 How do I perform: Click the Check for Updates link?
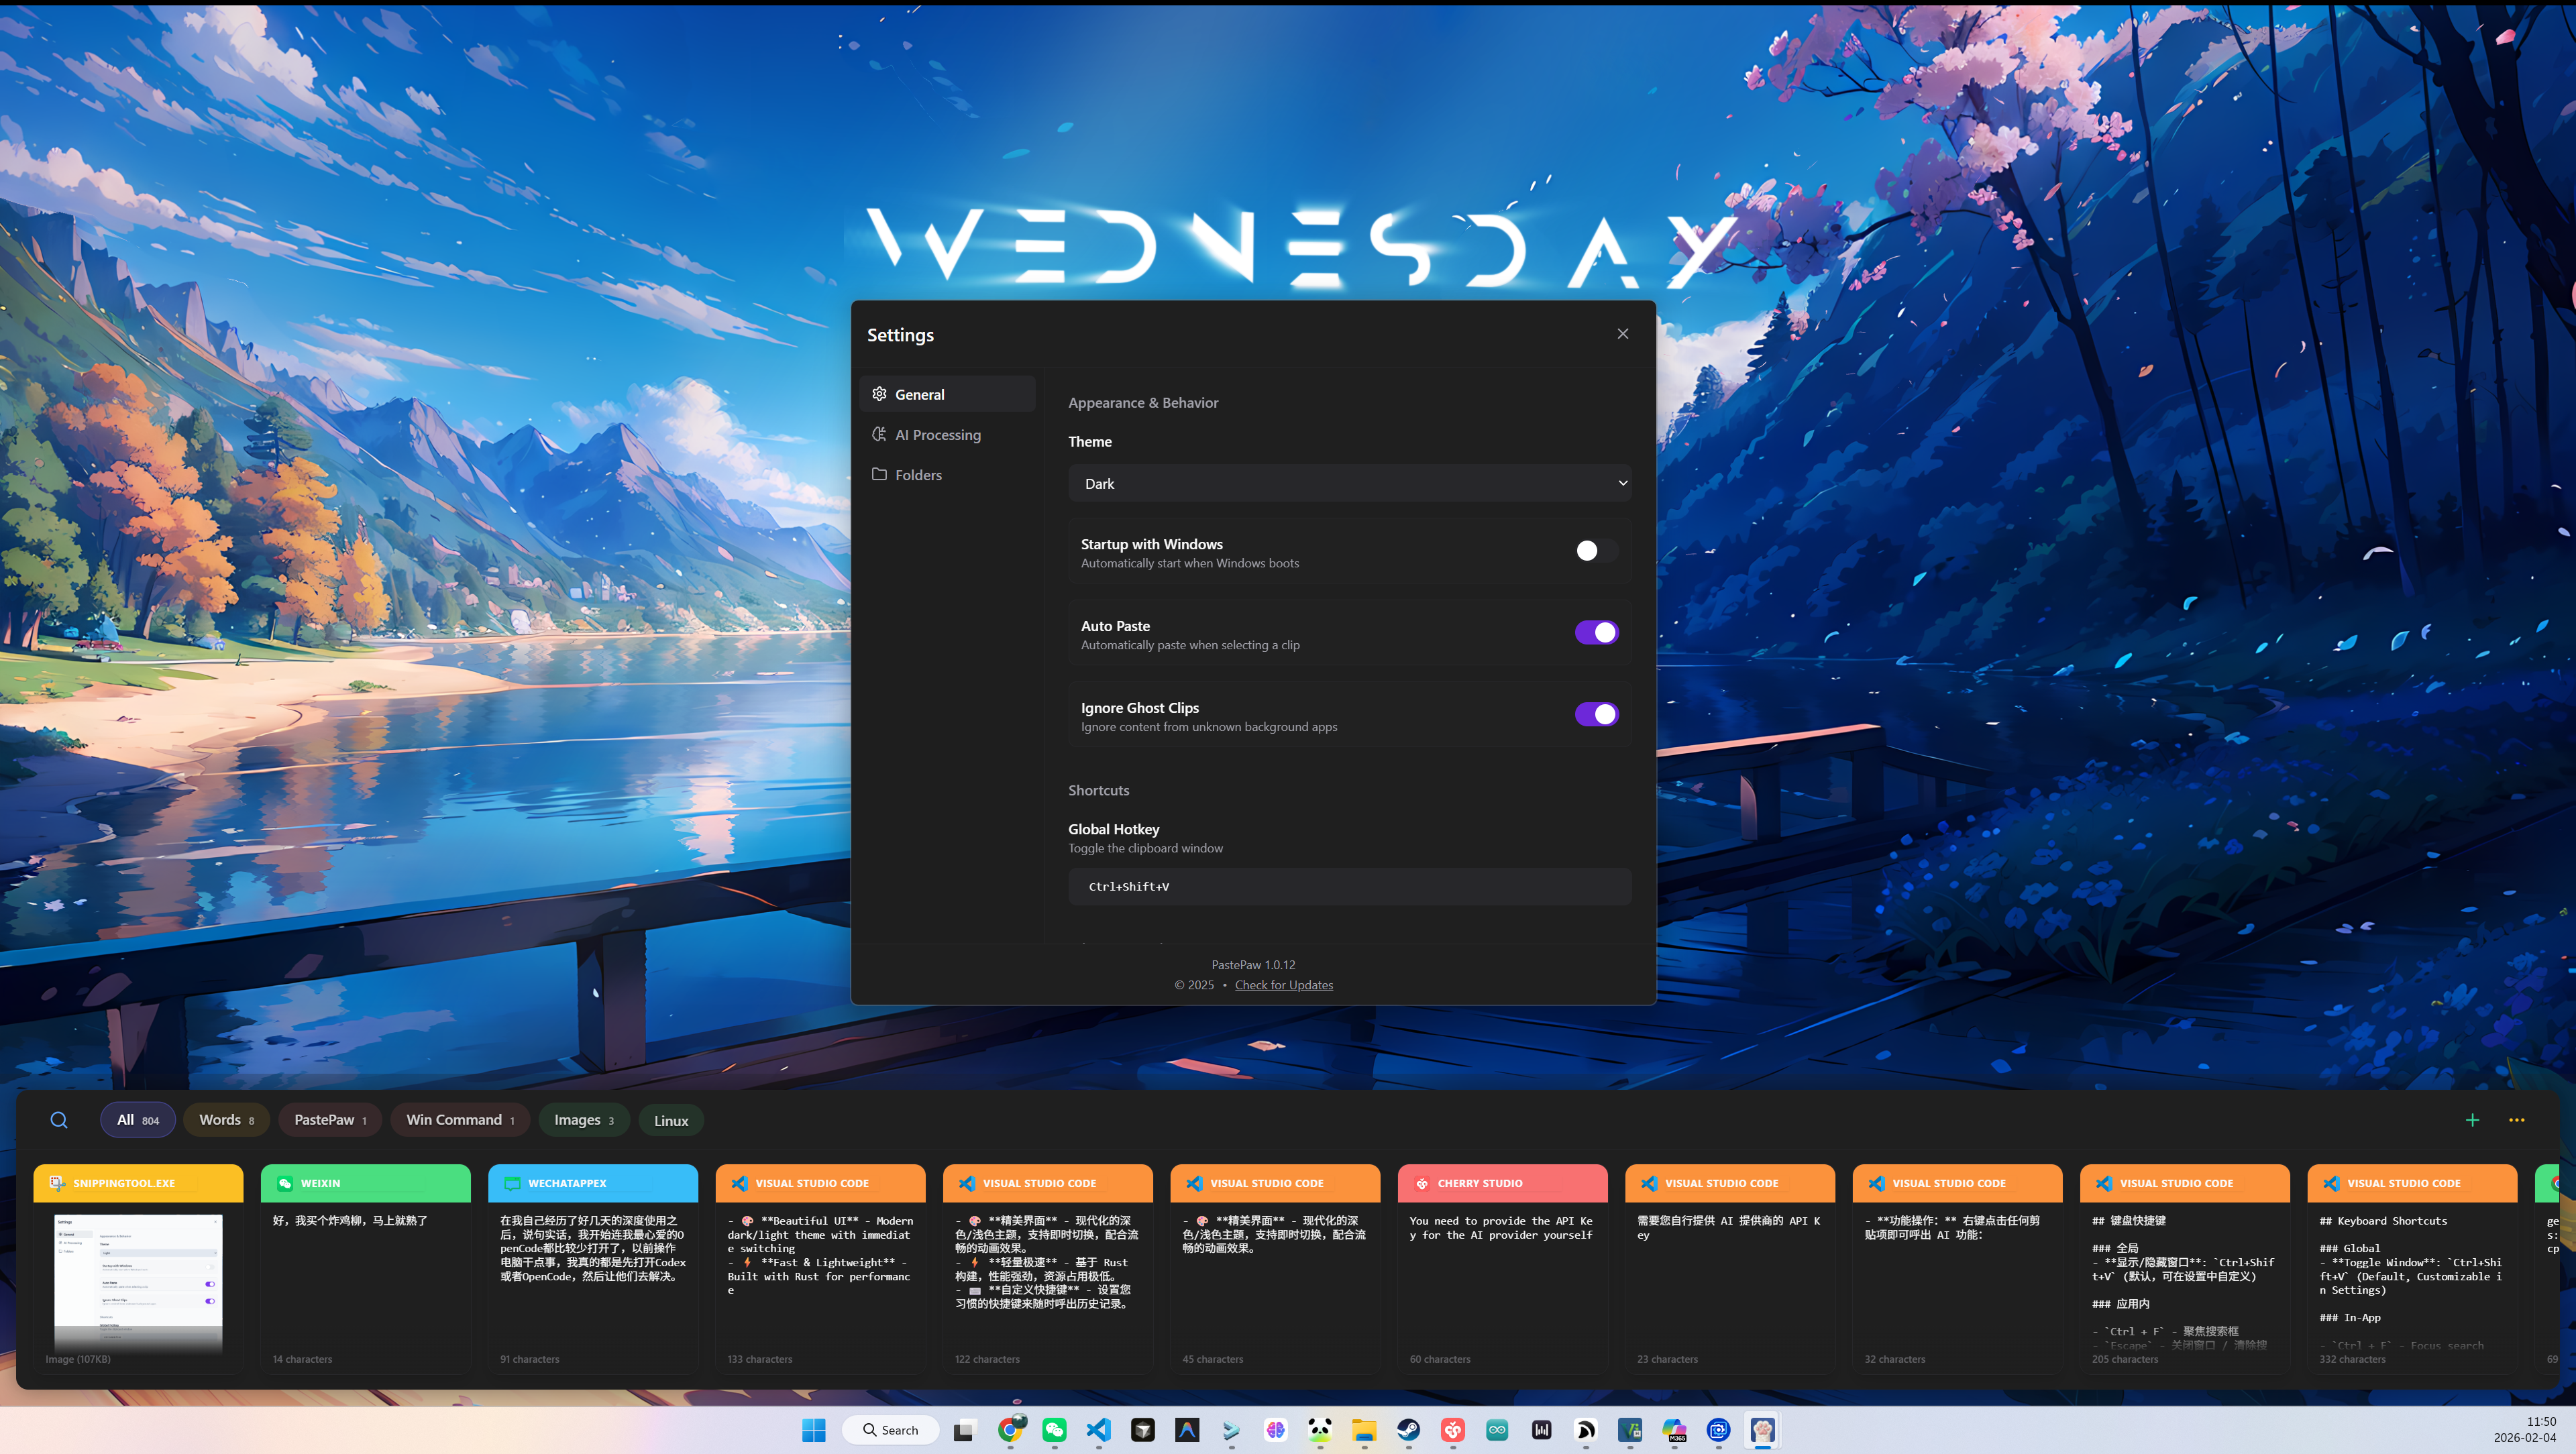(x=1283, y=985)
